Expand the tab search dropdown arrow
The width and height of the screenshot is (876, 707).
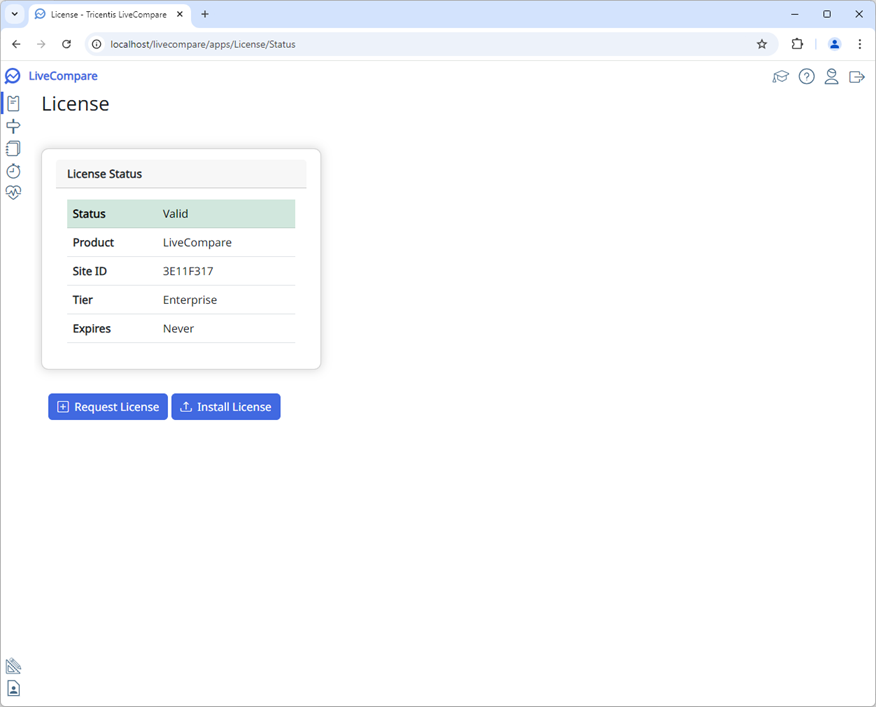15,15
